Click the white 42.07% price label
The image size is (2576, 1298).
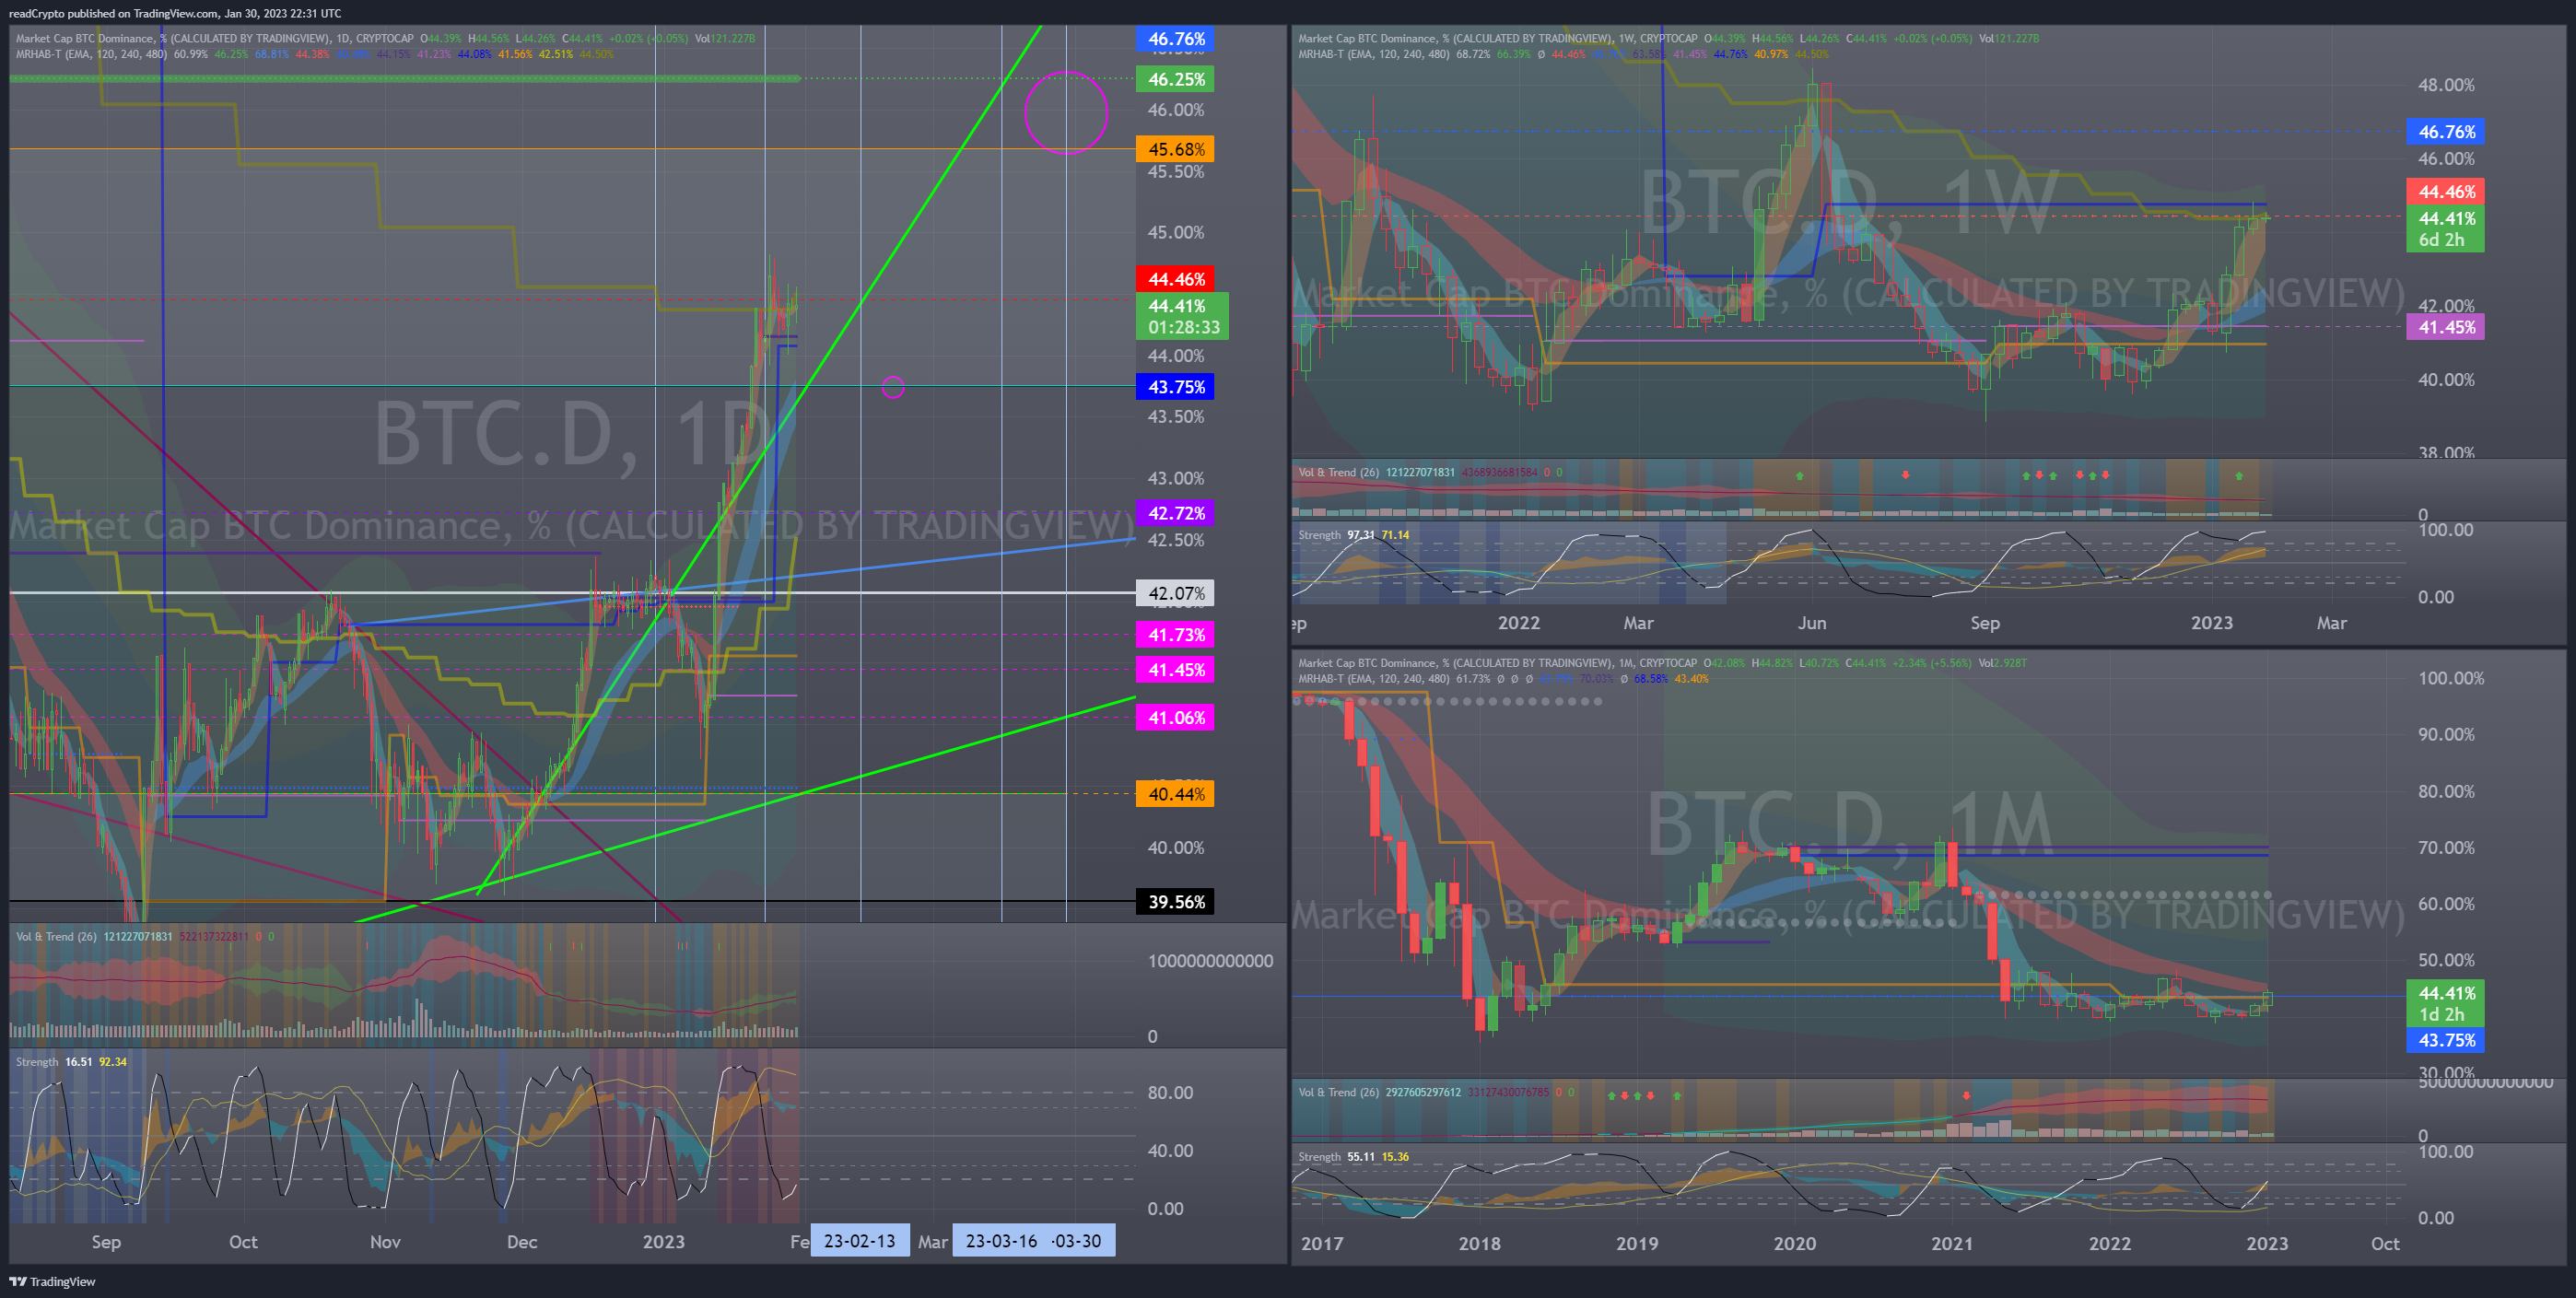pyautogui.click(x=1176, y=593)
